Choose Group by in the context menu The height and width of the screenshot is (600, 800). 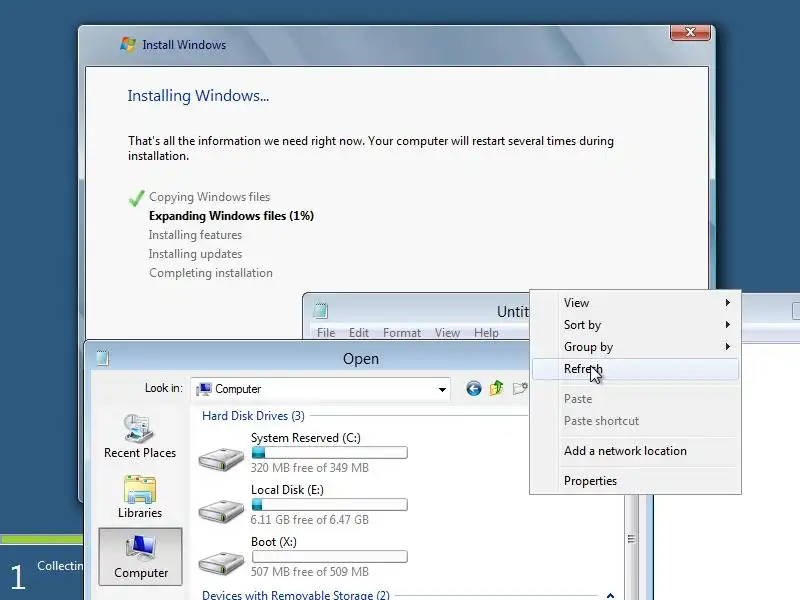[635, 346]
